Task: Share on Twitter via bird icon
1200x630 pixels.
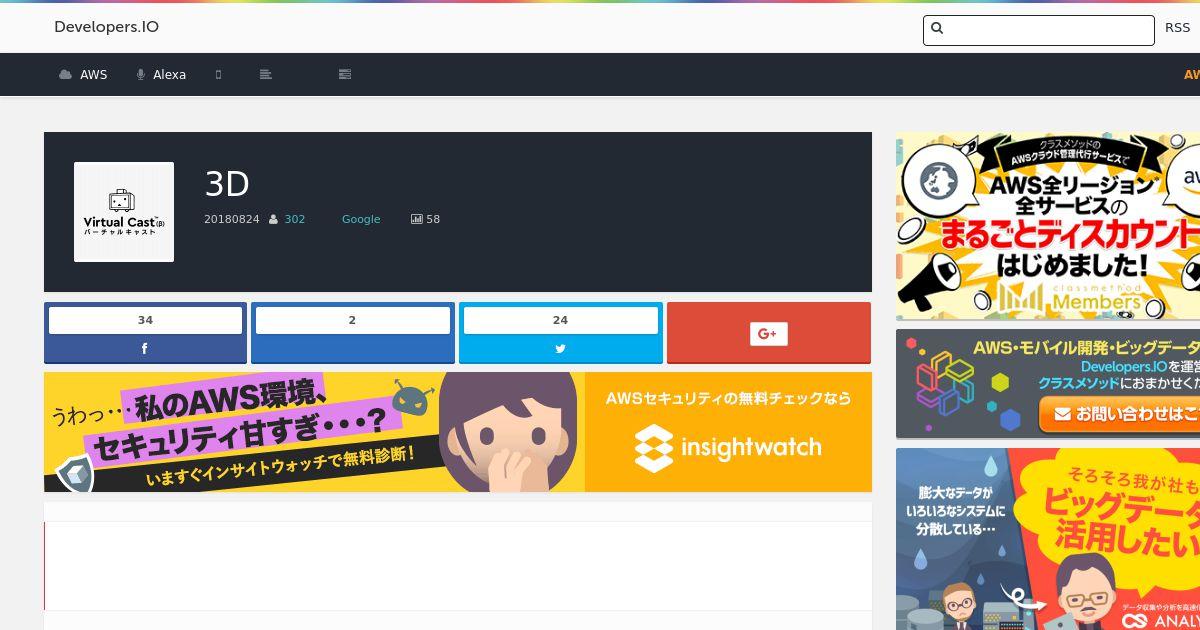Action: (x=560, y=349)
